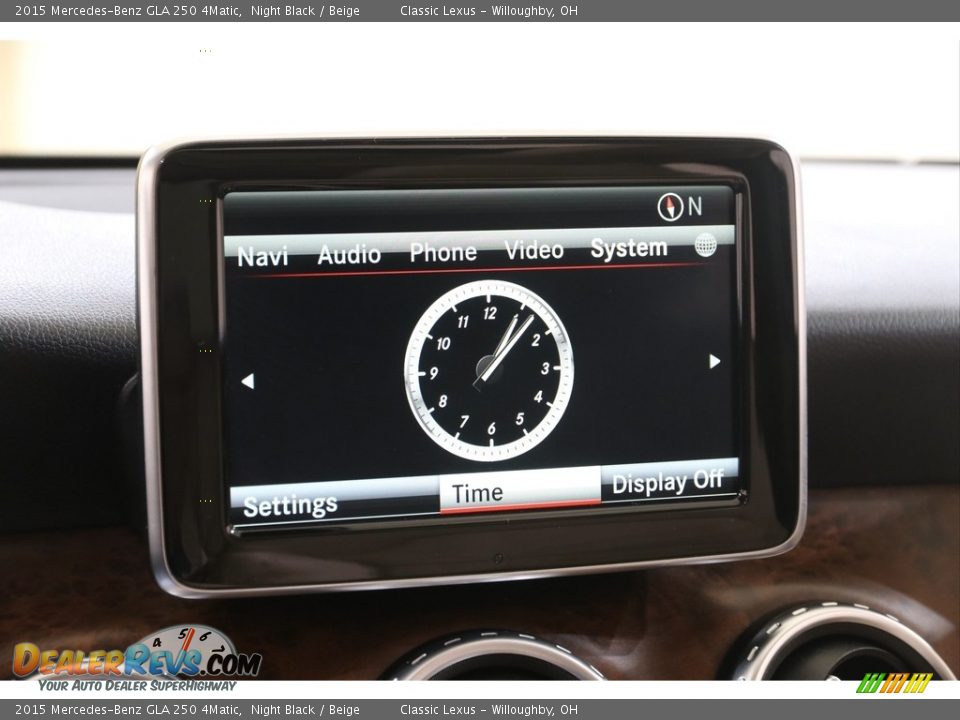Viewport: 960px width, 720px height.
Task: Tap the globe internet icon
Action: pyautogui.click(x=705, y=245)
